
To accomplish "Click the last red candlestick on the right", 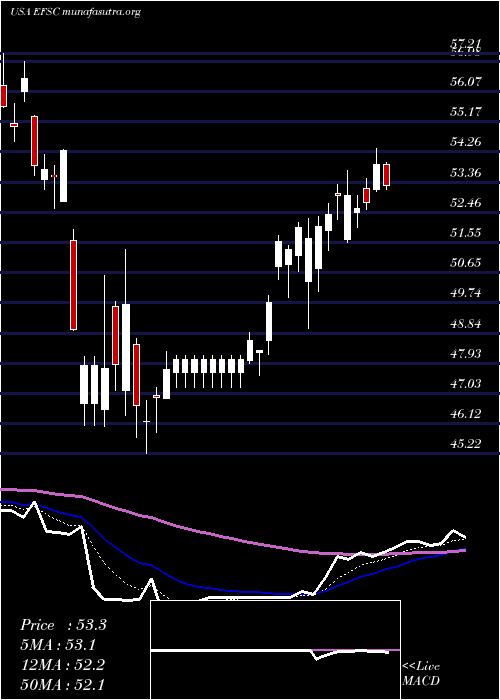I will [387, 175].
